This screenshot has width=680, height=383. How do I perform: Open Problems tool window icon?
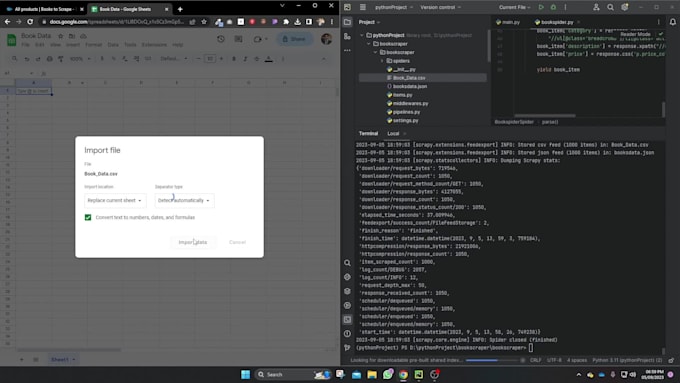[x=347, y=334]
